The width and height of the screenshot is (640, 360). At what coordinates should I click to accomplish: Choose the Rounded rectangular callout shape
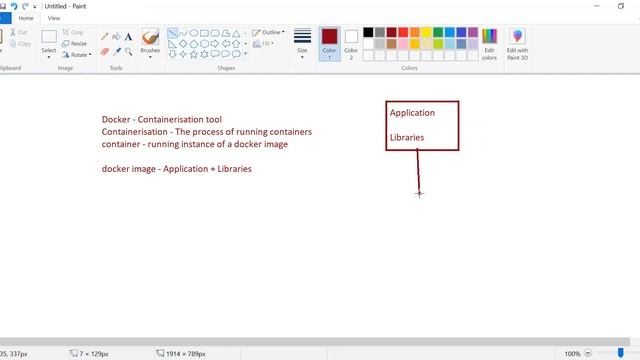[215, 54]
